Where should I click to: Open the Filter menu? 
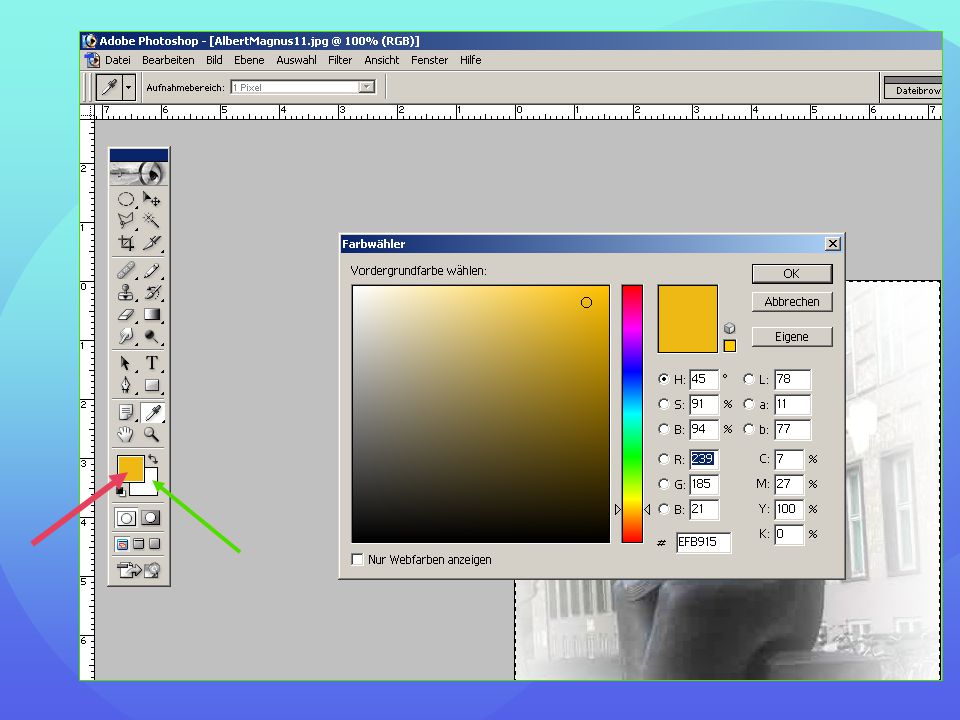pyautogui.click(x=340, y=60)
